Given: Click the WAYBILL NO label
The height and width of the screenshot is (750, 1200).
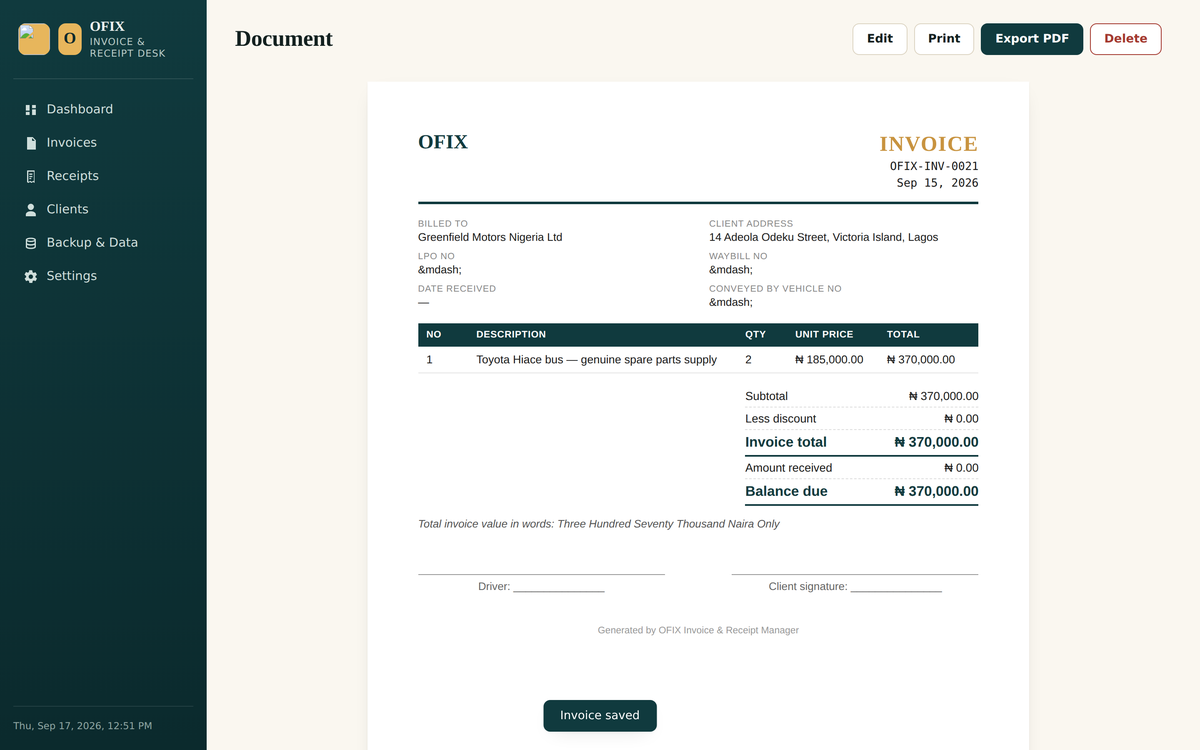Looking at the screenshot, I should point(738,257).
